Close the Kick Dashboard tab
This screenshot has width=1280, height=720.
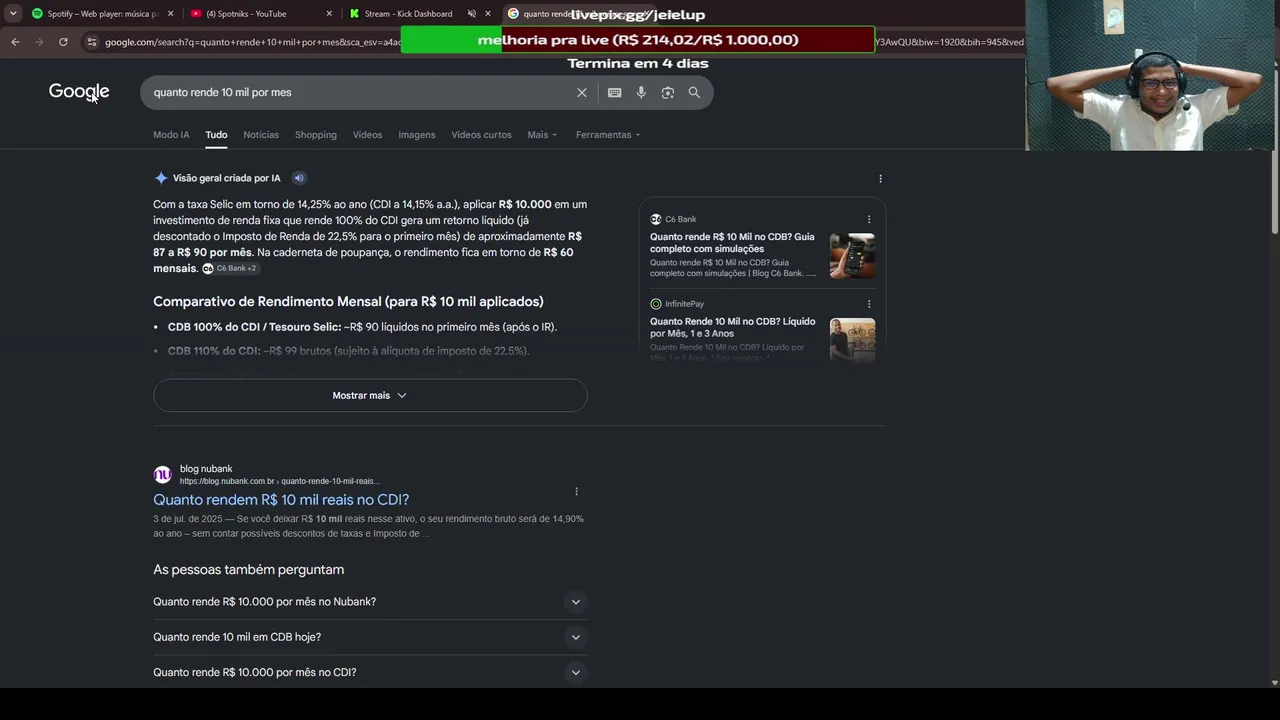point(488,14)
